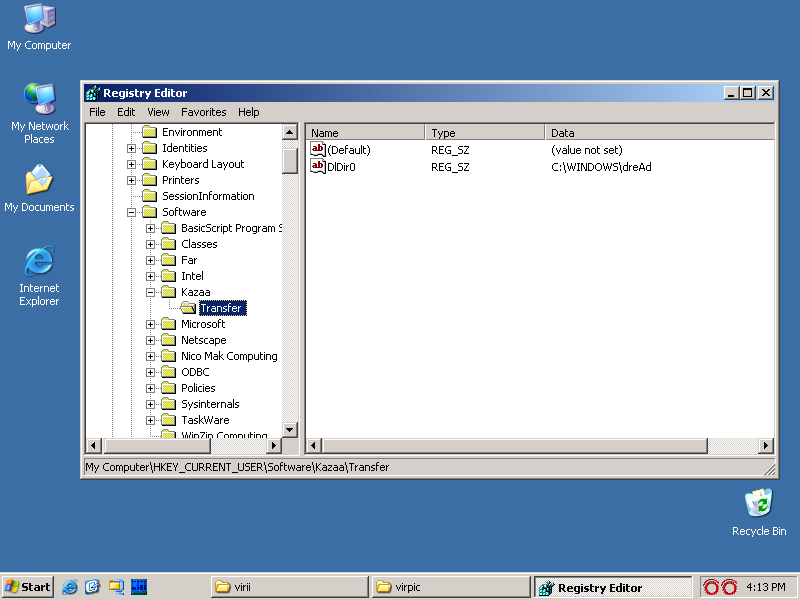Click the values pane scroll-right arrow
The width and height of the screenshot is (800, 600).
[x=765, y=445]
